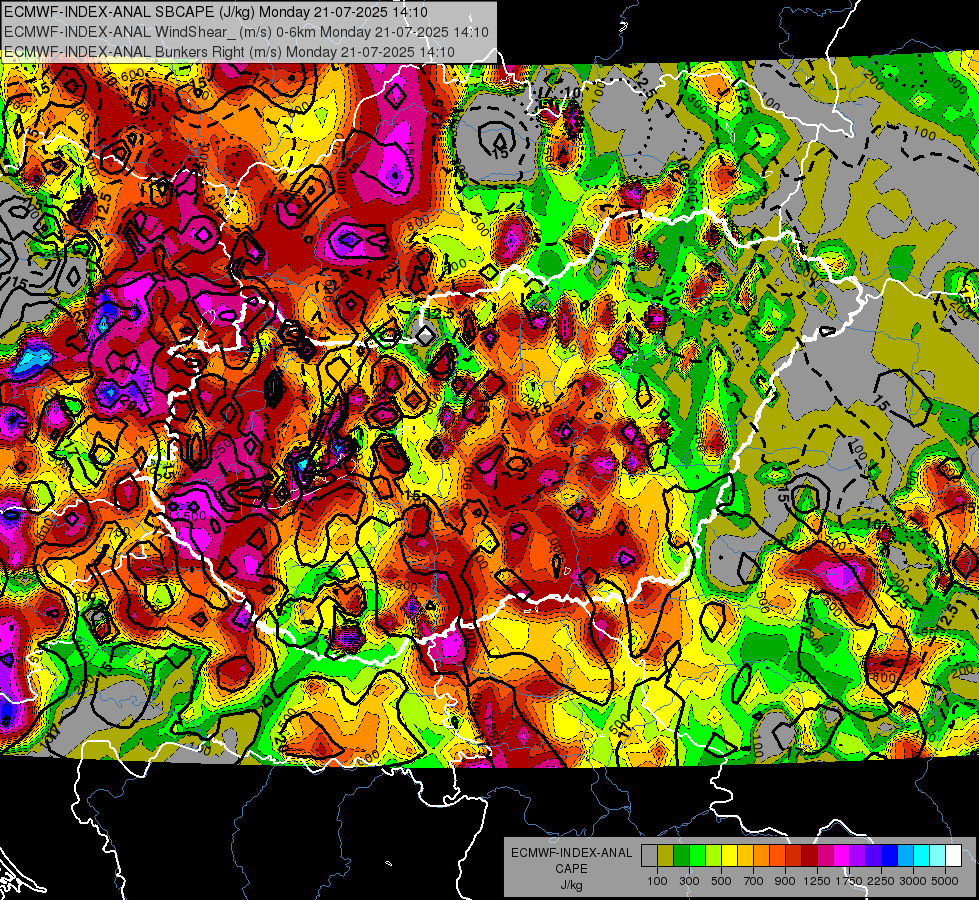Click the pale cyan legend swatch before 5000
979x900 pixels.
click(937, 855)
